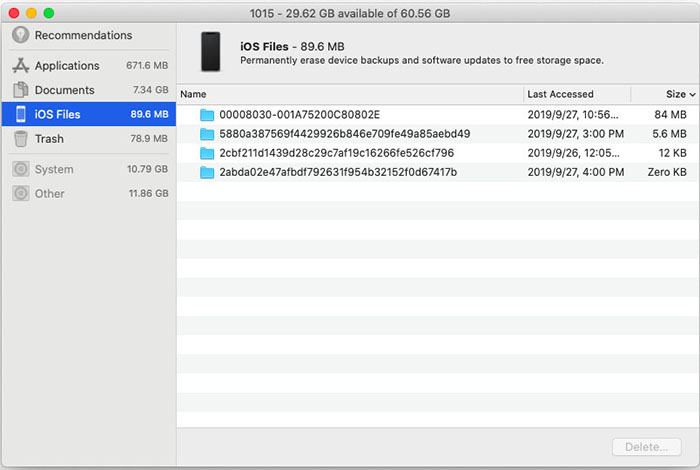Select System in the sidebar
700x470 pixels.
pyautogui.click(x=89, y=169)
